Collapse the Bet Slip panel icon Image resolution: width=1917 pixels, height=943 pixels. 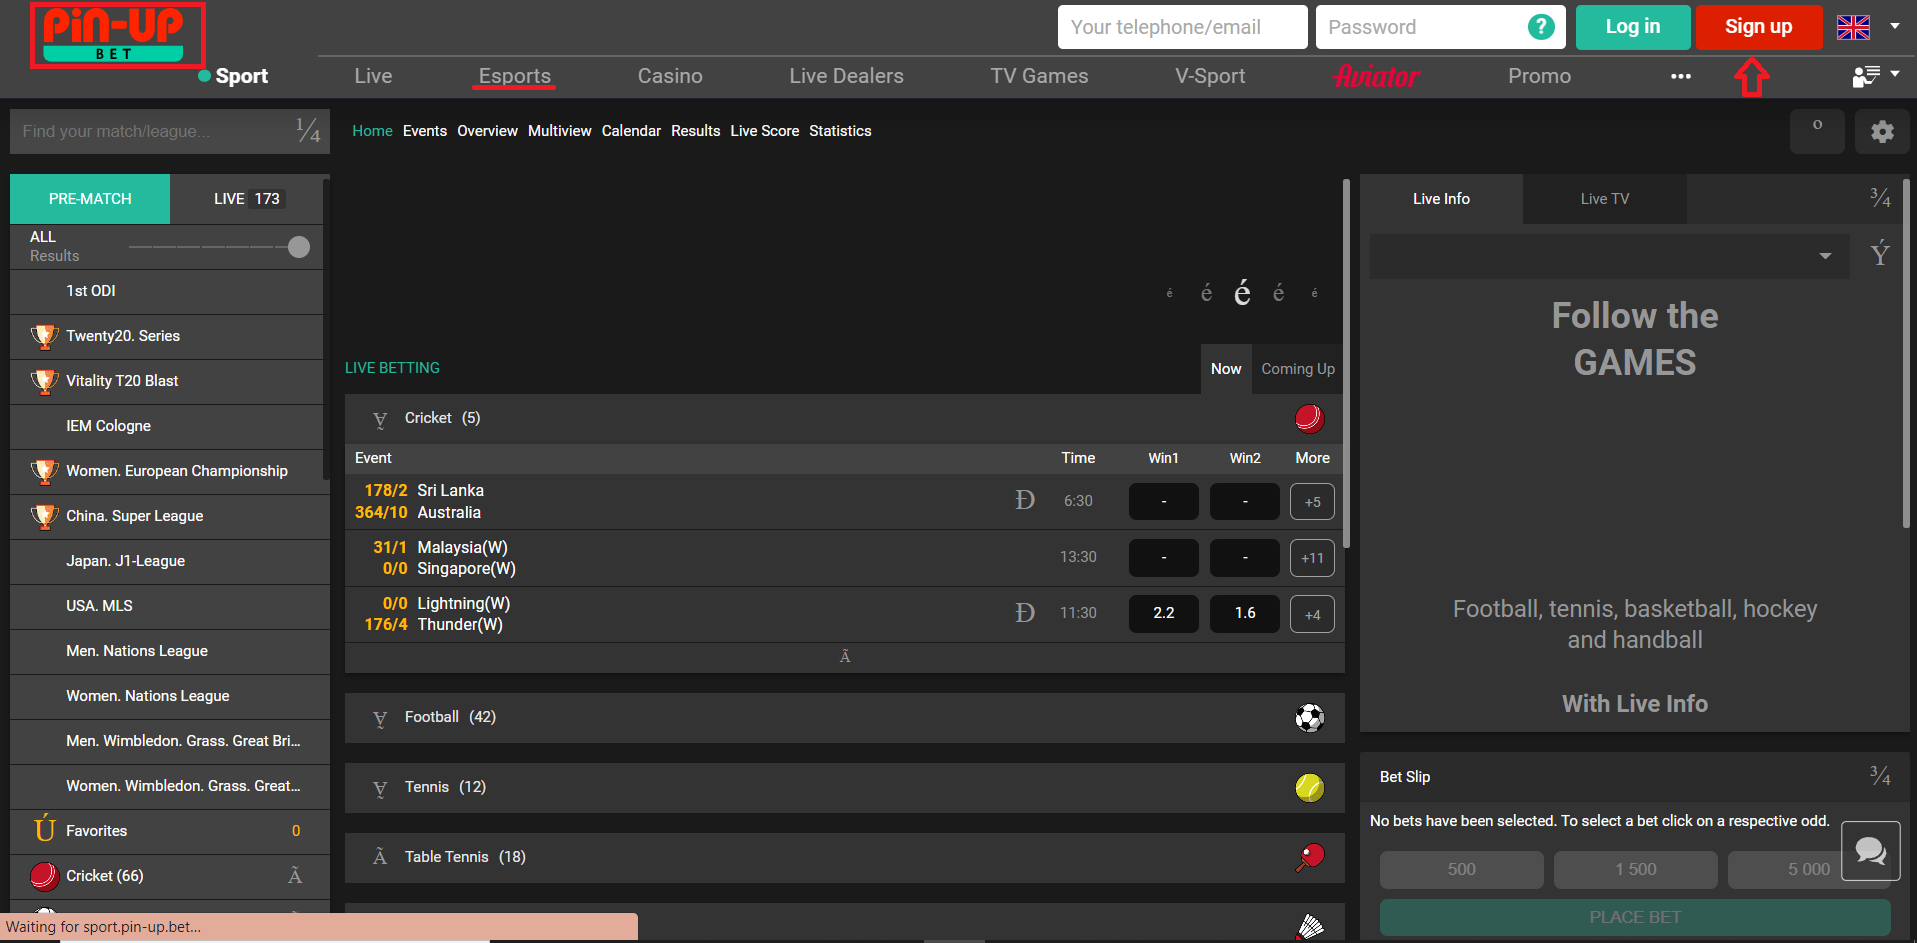tap(1880, 776)
